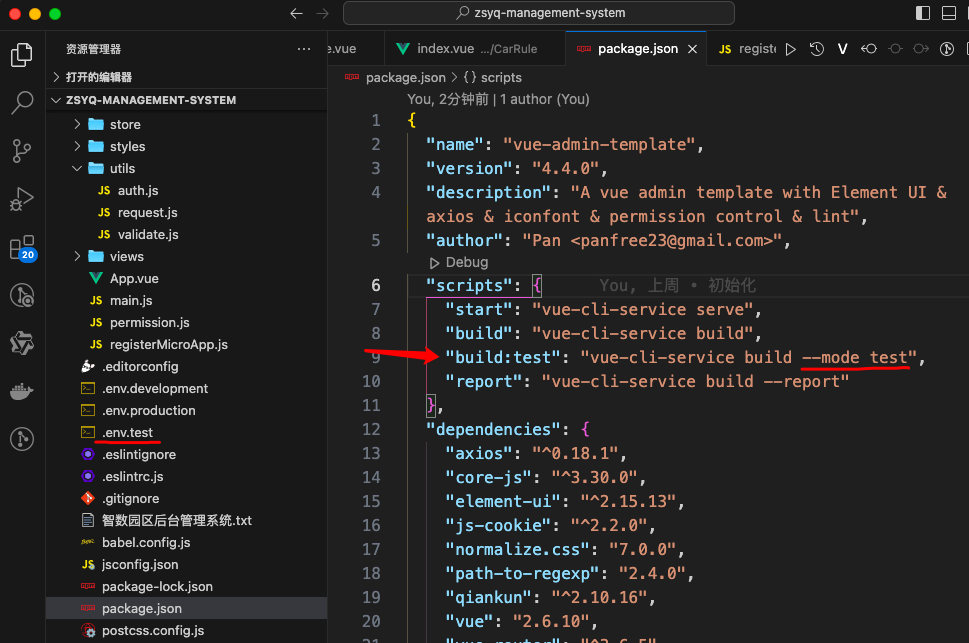Screen dimensions: 969x643
Task: Open 智数园区后台管理系统.txt file
Action: 187,521
